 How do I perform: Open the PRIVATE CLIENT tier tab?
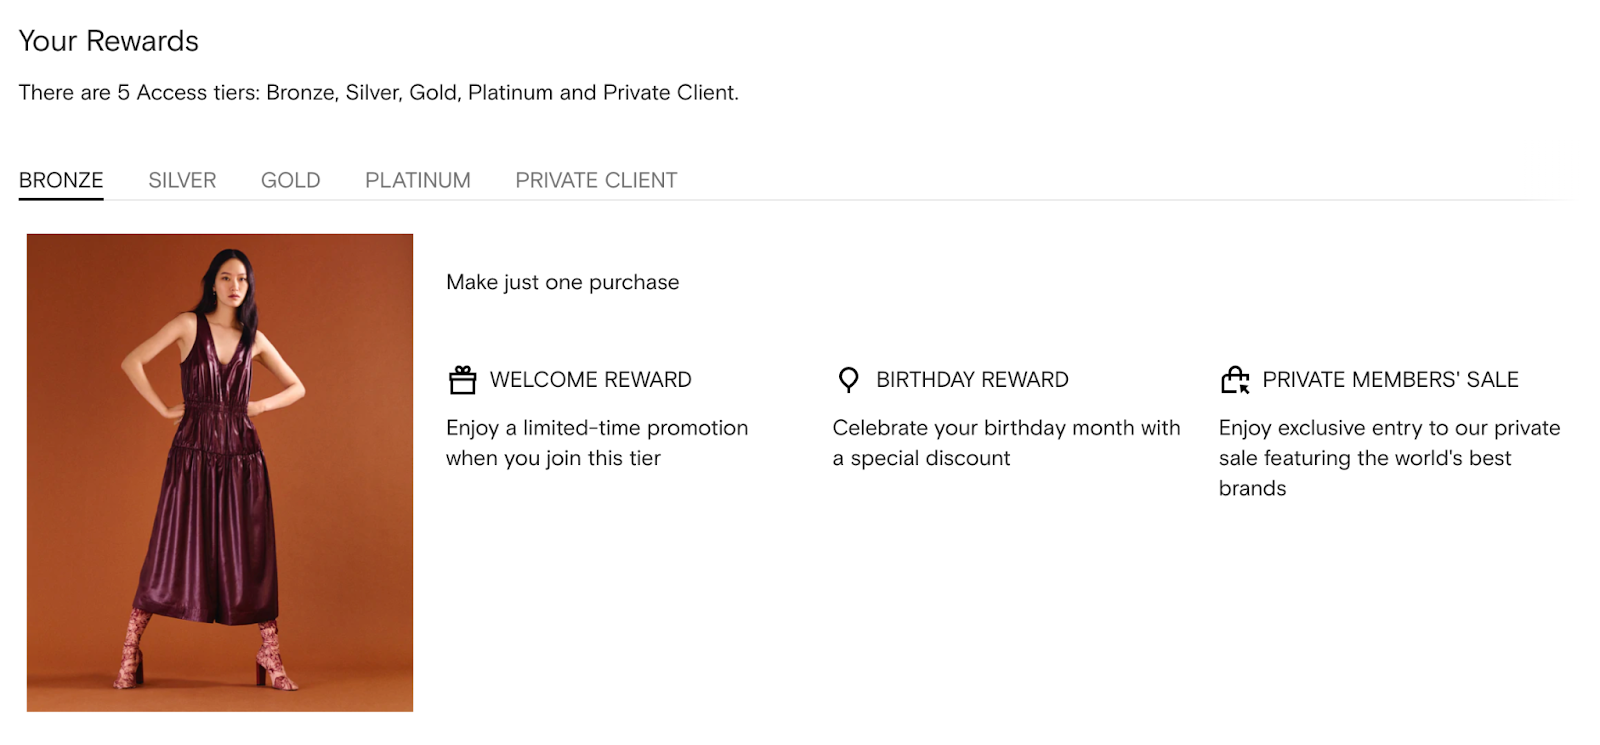(x=595, y=180)
